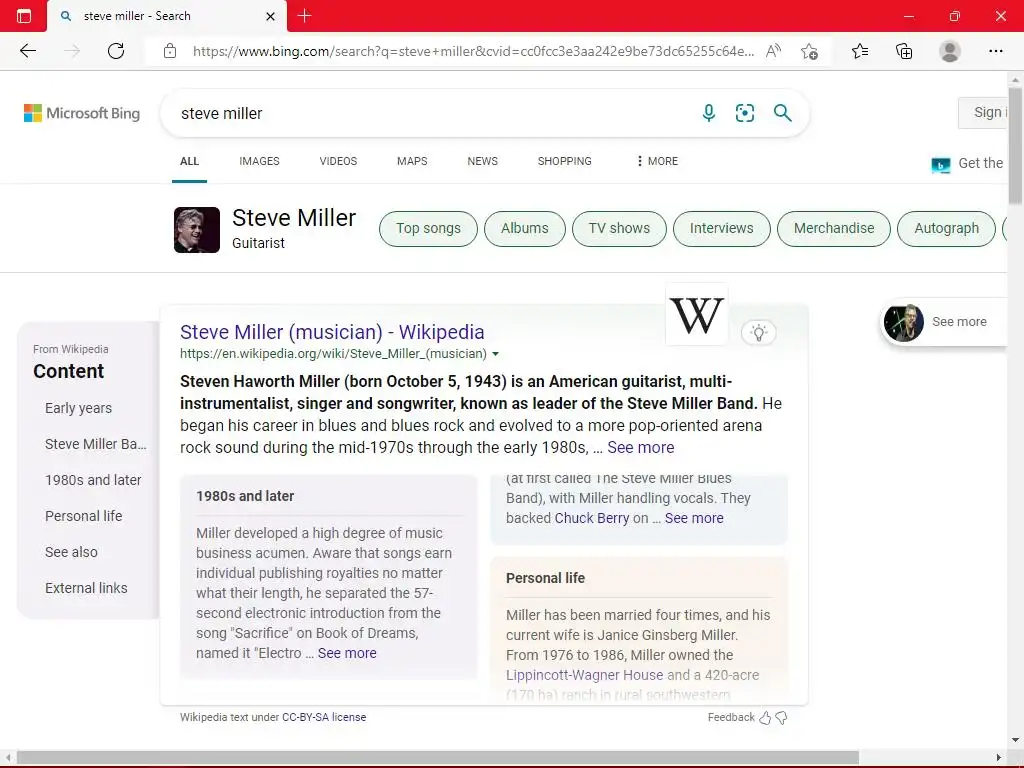The width and height of the screenshot is (1024, 768).
Task: Open the MORE search categories menu
Action: [658, 161]
